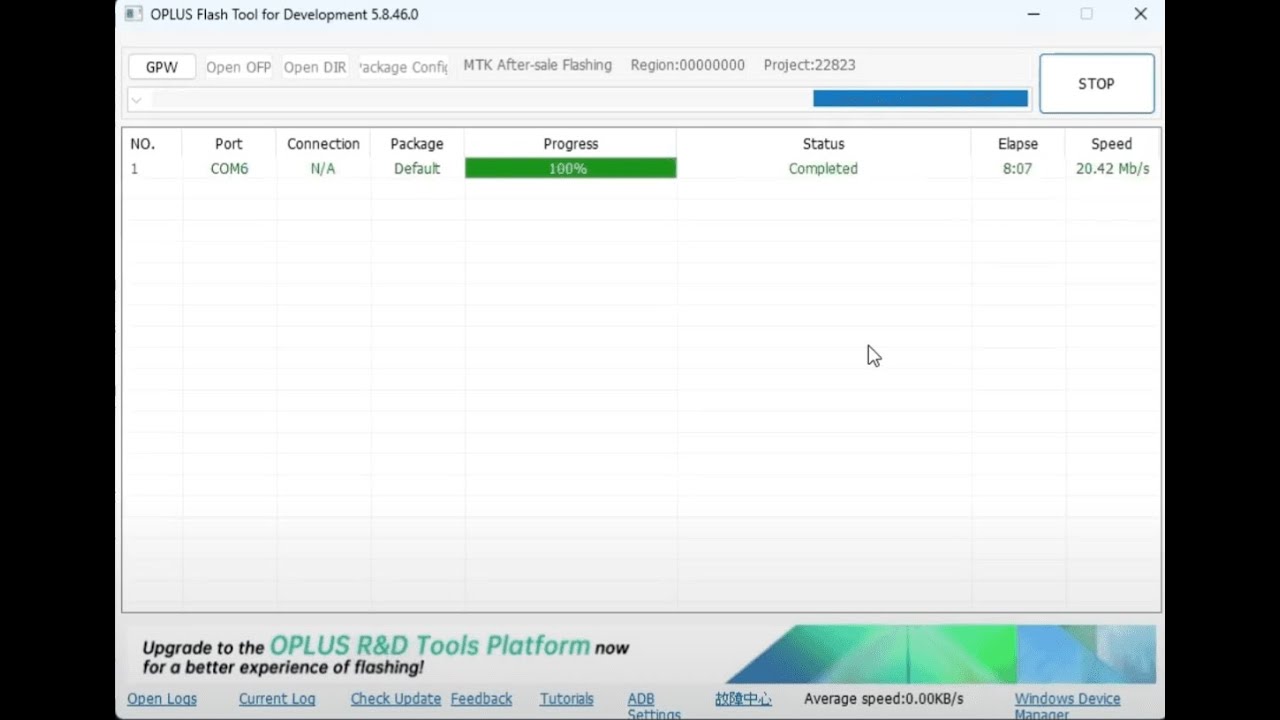
Task: Sort by the Port column header
Action: (x=229, y=144)
